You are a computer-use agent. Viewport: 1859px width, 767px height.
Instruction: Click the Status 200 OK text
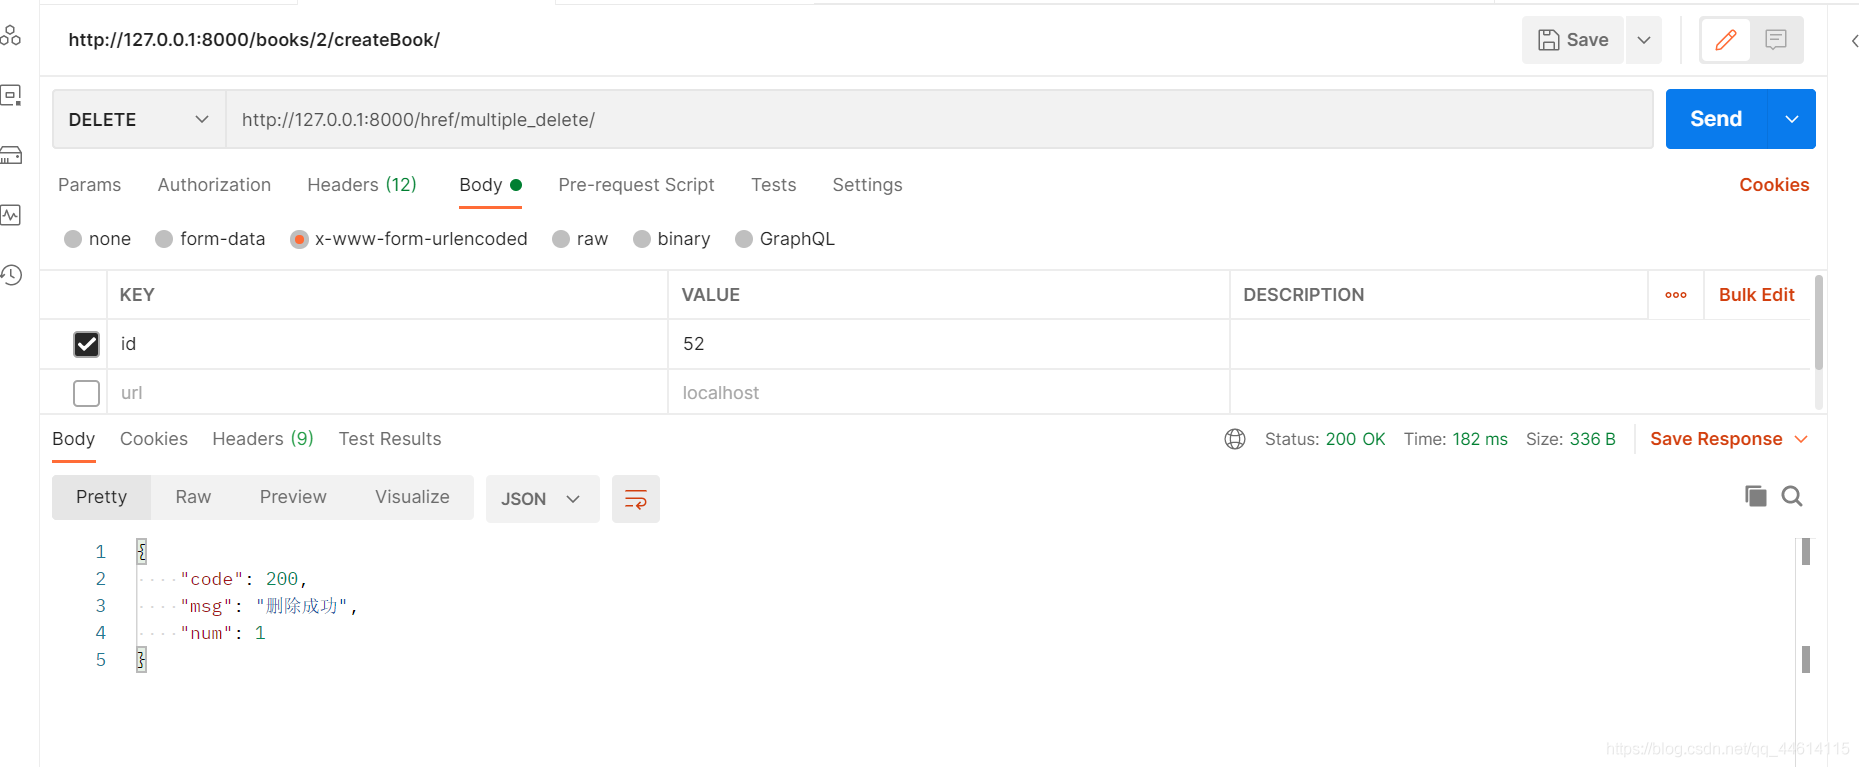(1325, 439)
